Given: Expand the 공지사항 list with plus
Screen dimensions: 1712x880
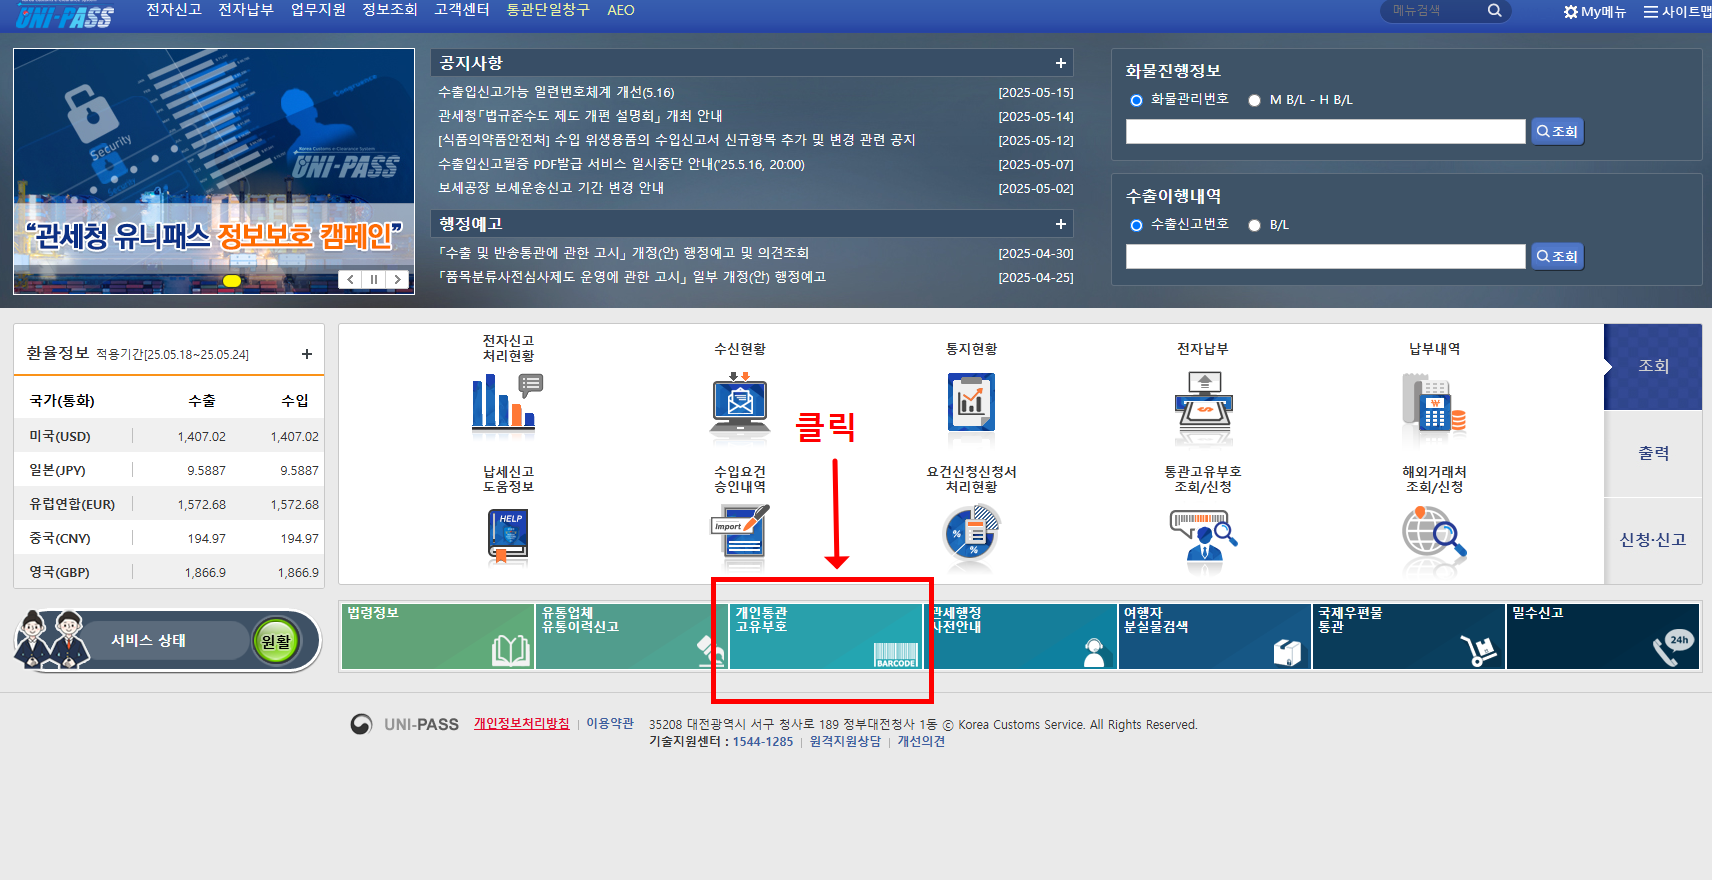Looking at the screenshot, I should click(1060, 63).
